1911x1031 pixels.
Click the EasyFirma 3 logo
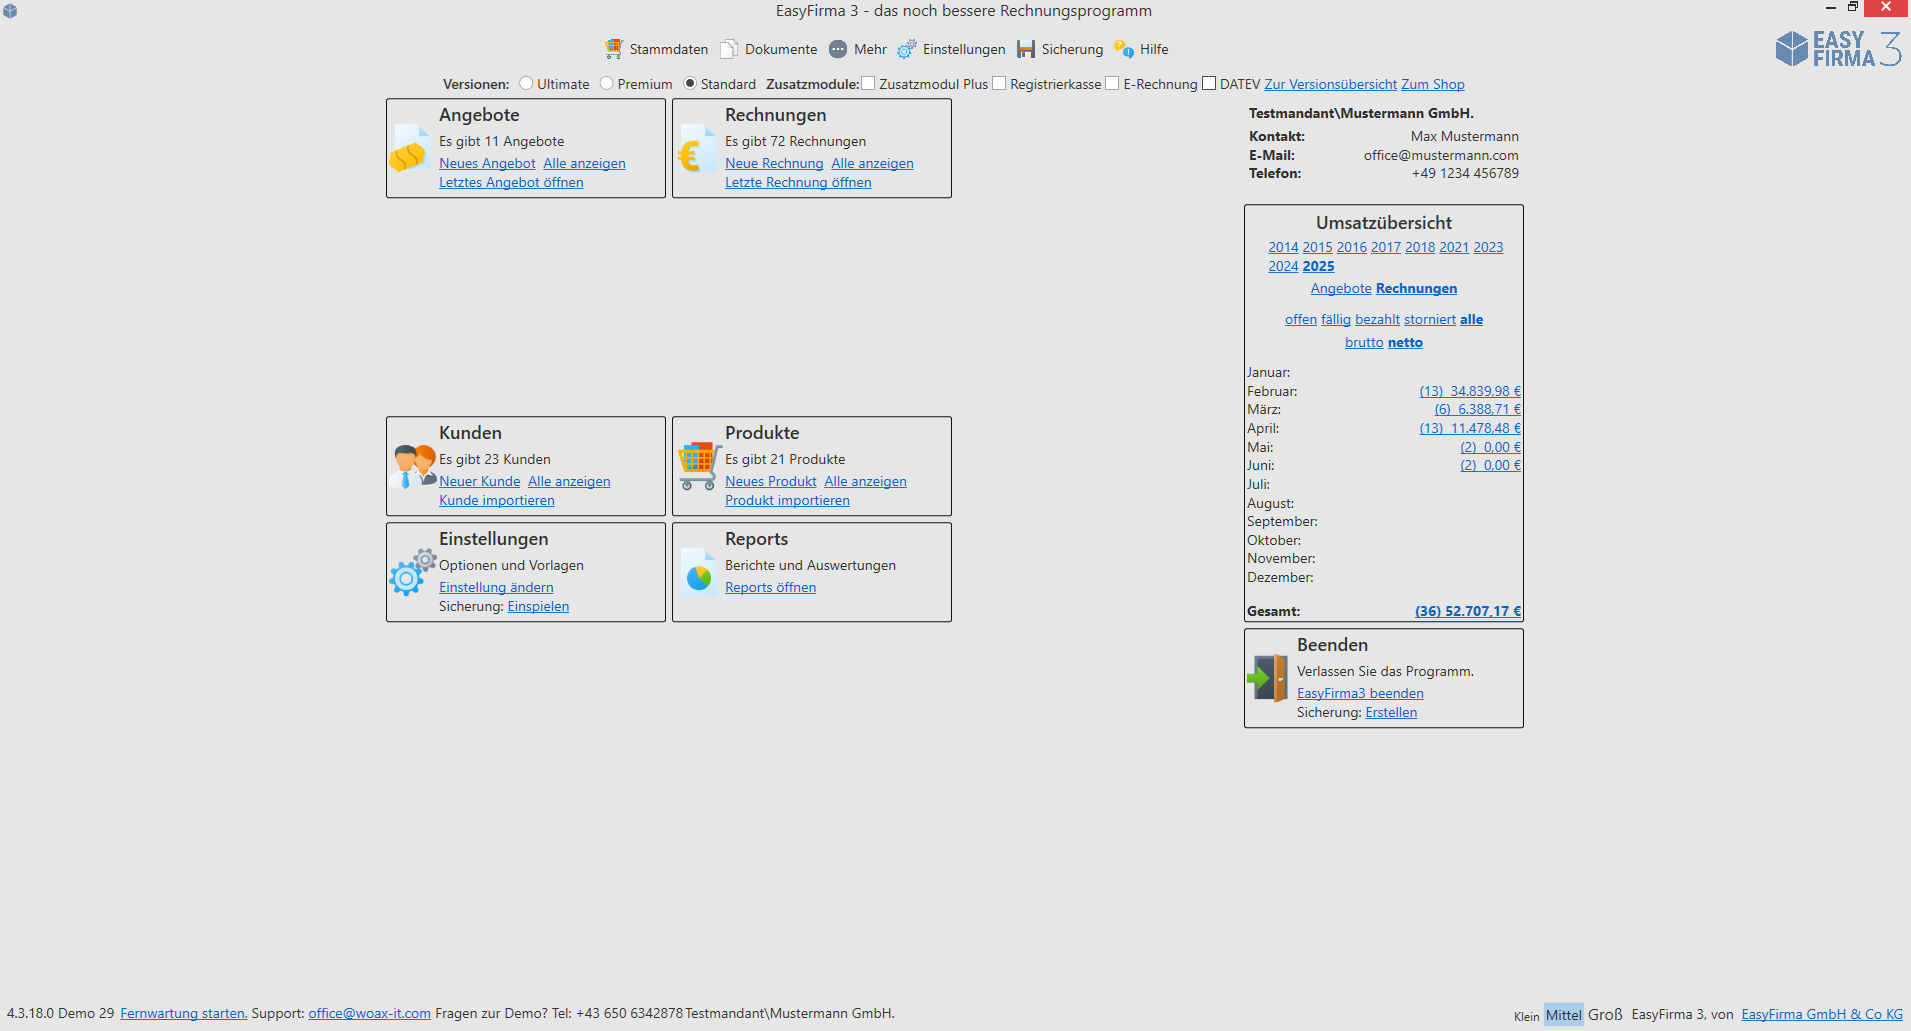(x=1838, y=48)
